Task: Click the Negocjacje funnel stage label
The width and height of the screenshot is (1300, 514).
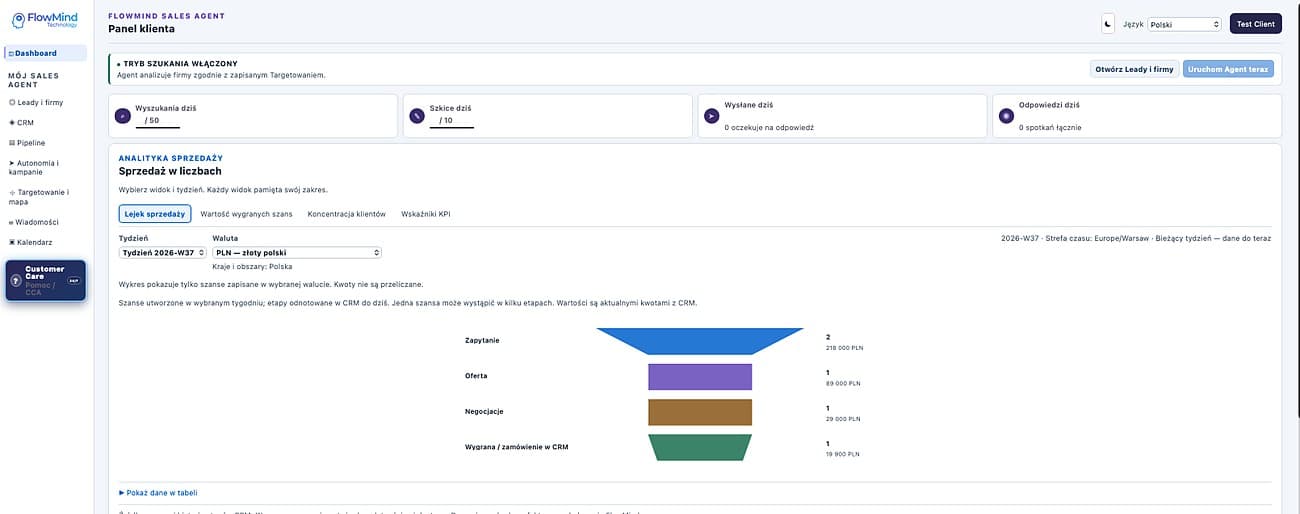Action: pyautogui.click(x=484, y=411)
